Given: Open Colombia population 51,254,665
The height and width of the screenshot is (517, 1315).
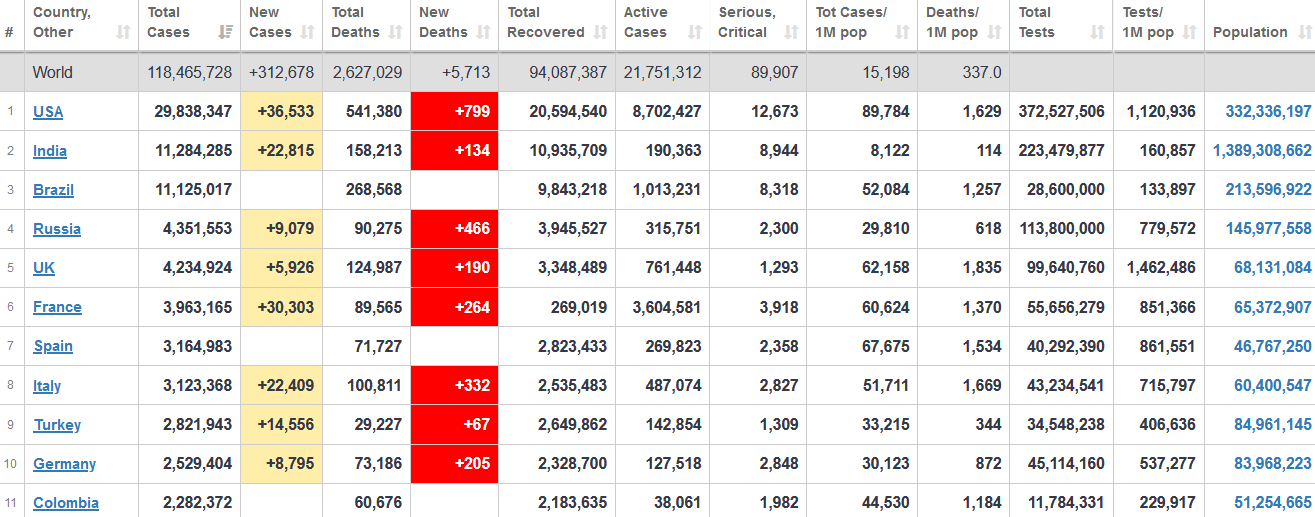Looking at the screenshot, I should (x=1273, y=503).
